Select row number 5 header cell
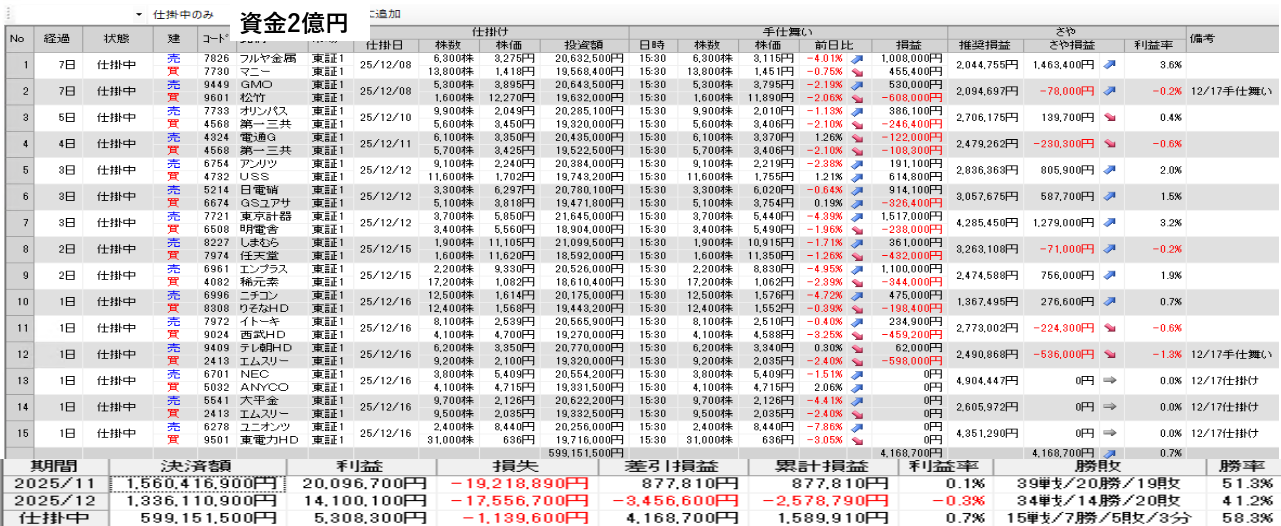This screenshot has width=1281, height=526. pyautogui.click(x=16, y=170)
